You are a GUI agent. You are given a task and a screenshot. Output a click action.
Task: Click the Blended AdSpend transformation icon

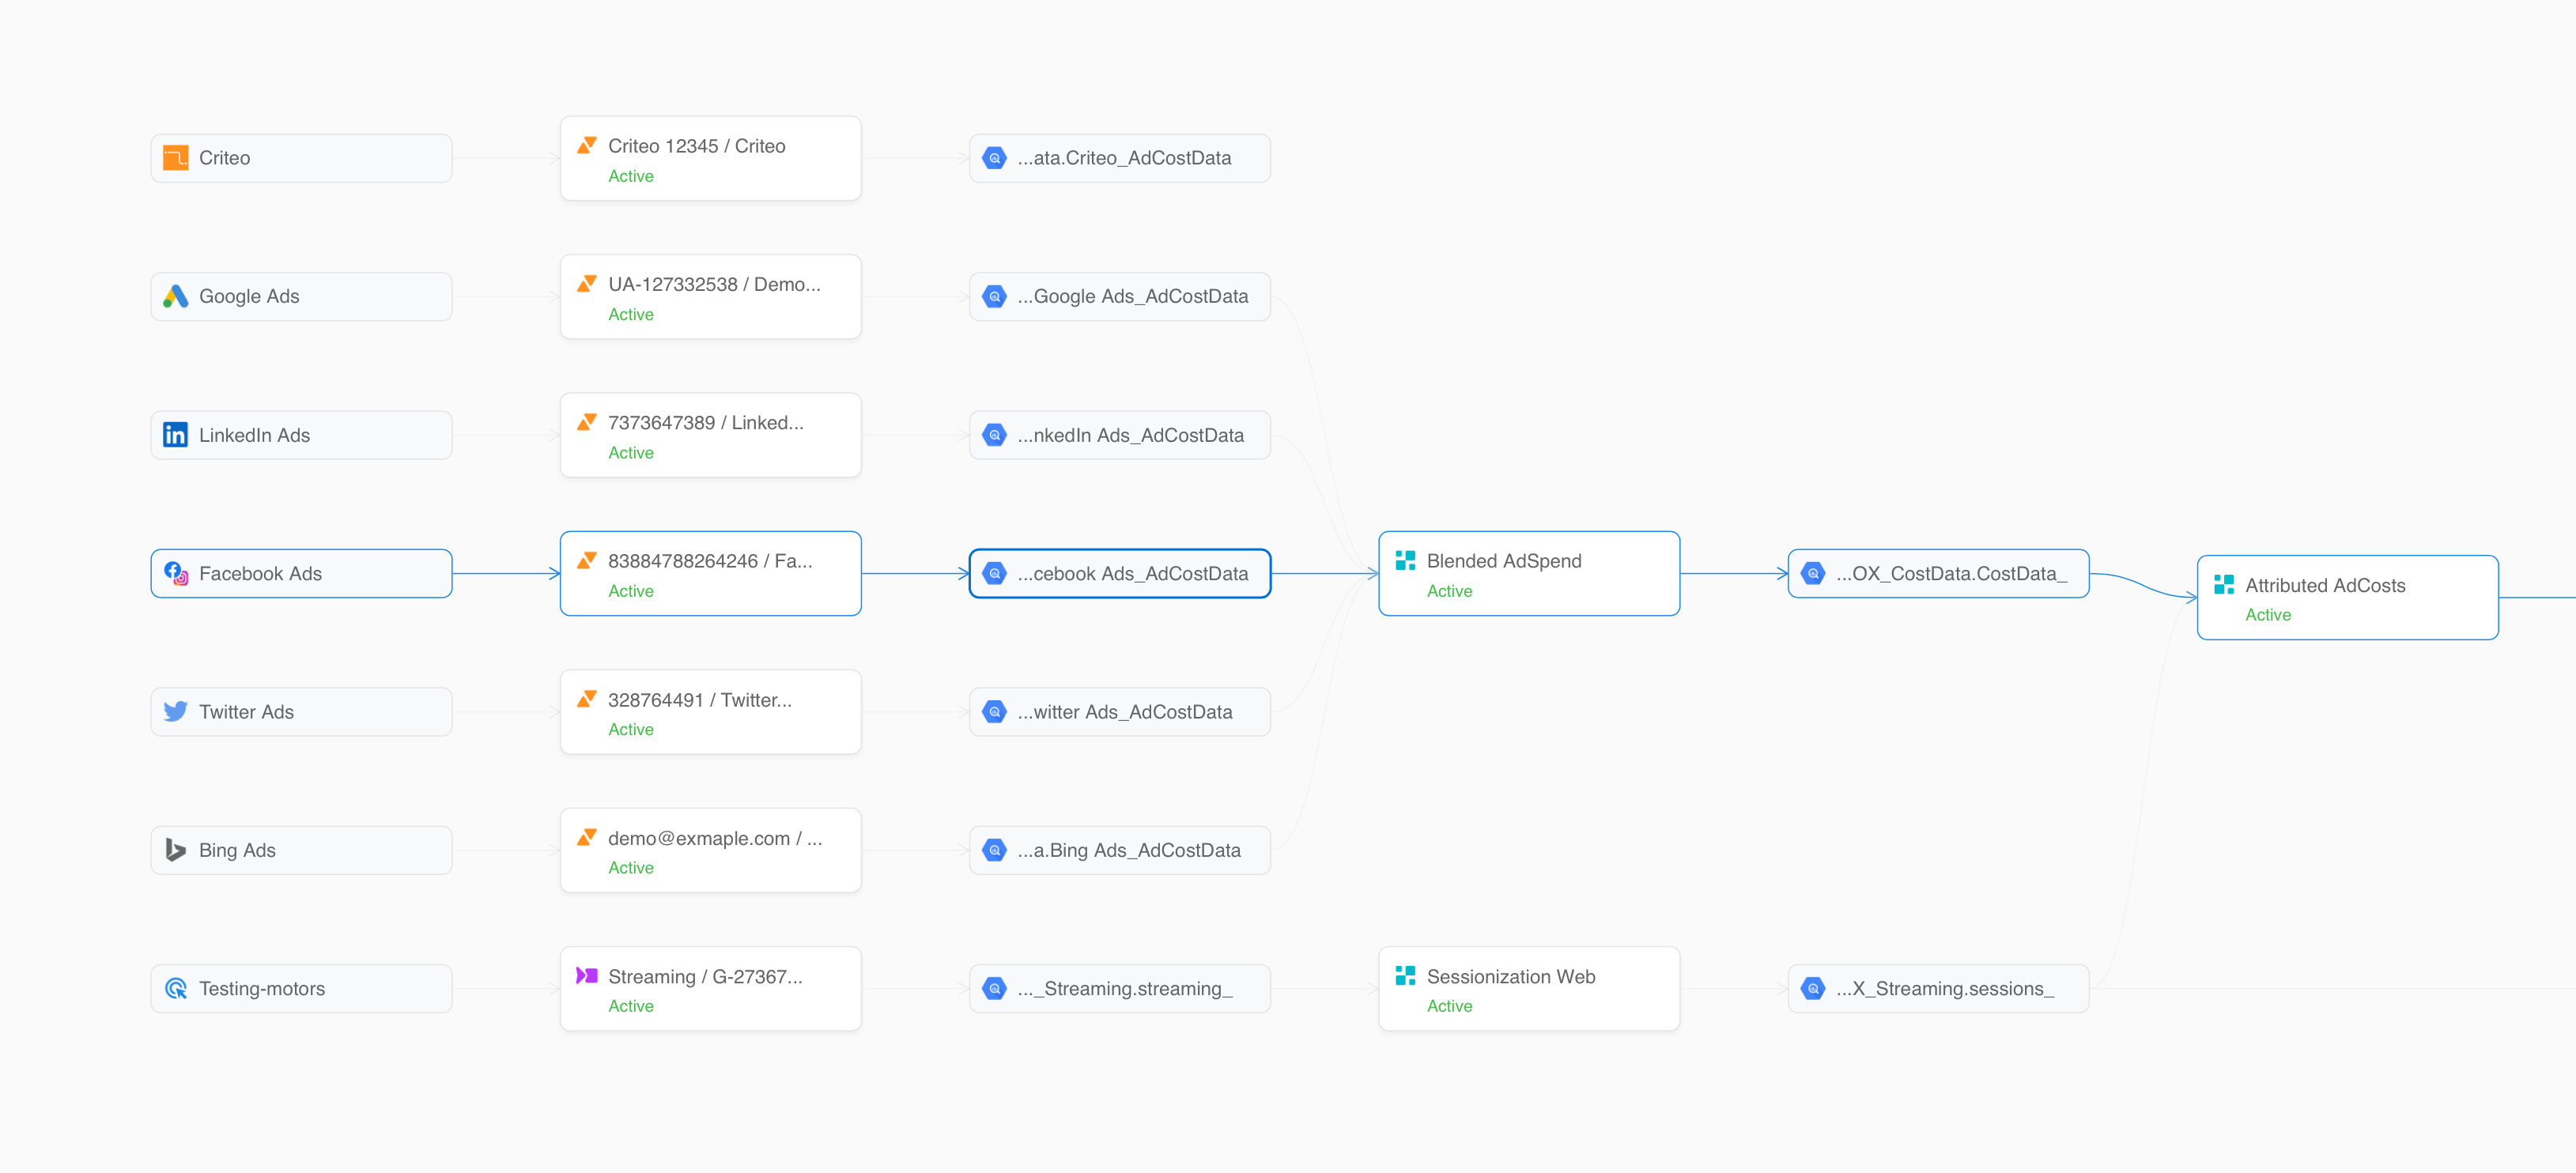(x=1405, y=560)
